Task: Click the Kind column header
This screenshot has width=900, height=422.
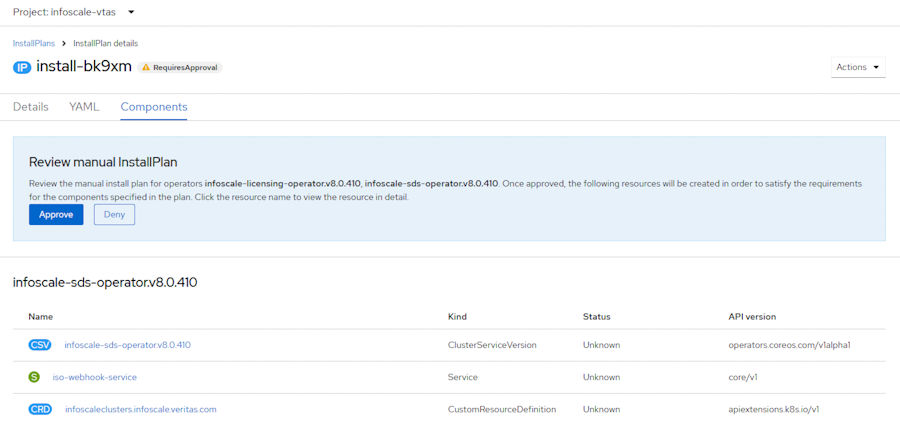Action: point(457,317)
